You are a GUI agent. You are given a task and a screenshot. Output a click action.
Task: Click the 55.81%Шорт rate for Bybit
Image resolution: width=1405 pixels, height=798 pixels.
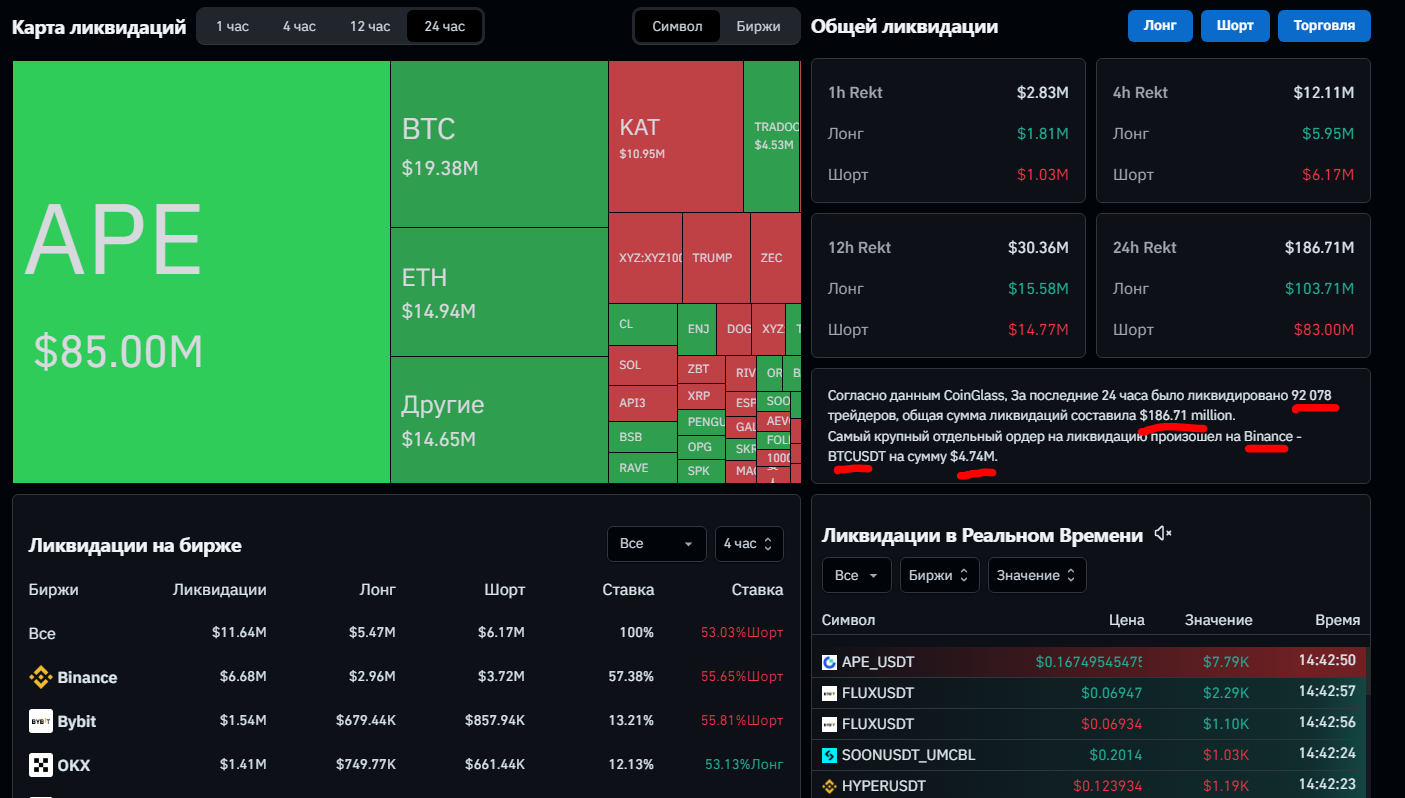(x=742, y=721)
